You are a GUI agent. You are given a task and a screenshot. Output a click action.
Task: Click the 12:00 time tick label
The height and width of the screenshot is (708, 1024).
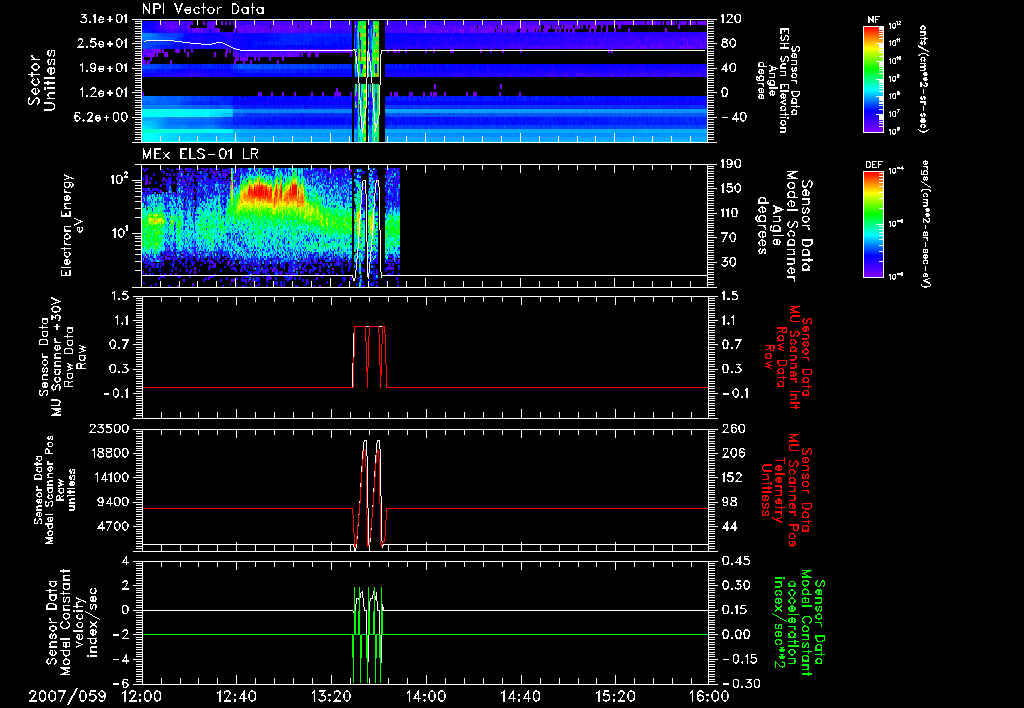(142, 696)
